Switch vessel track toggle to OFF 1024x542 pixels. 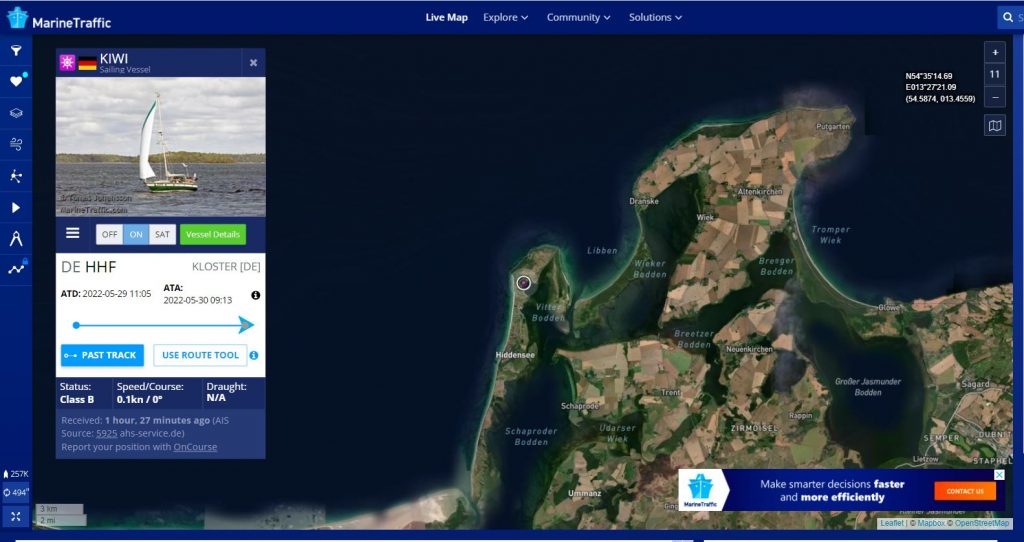tap(109, 234)
